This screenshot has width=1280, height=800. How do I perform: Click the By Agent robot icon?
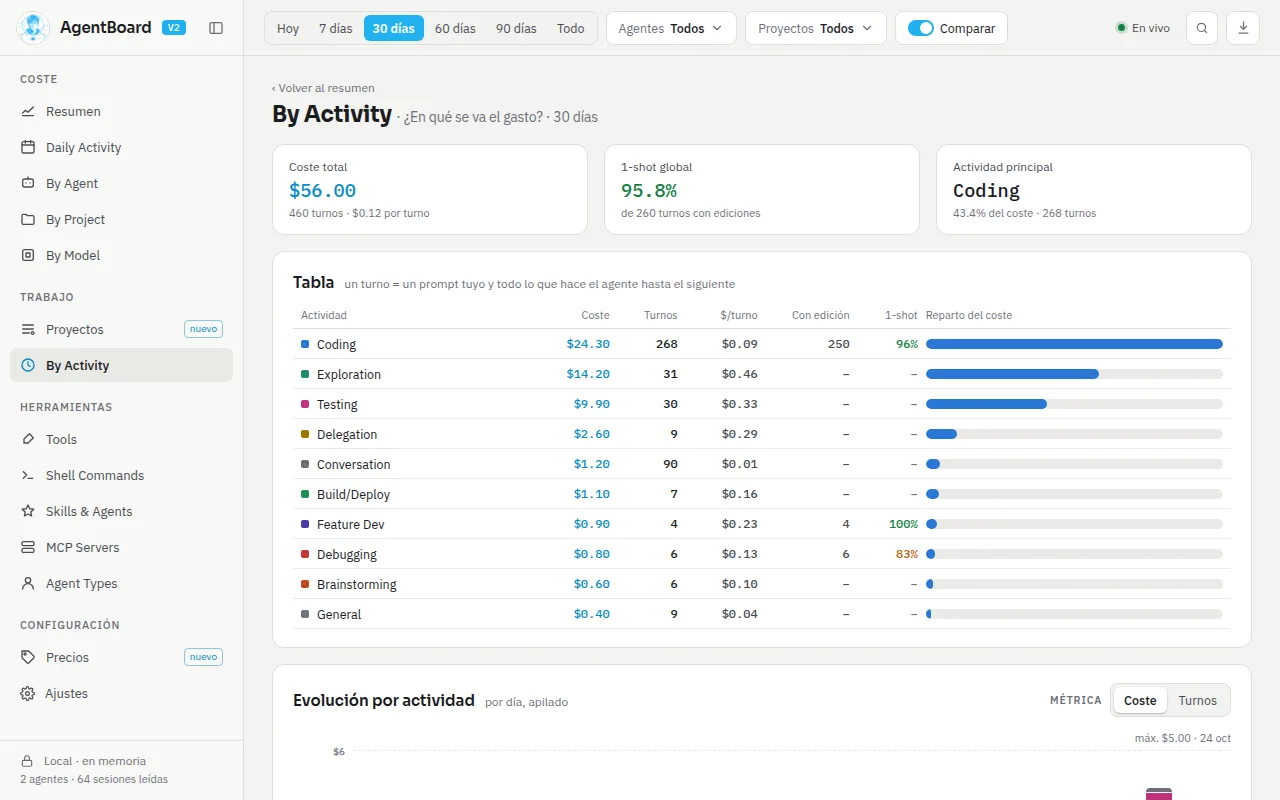(28, 184)
